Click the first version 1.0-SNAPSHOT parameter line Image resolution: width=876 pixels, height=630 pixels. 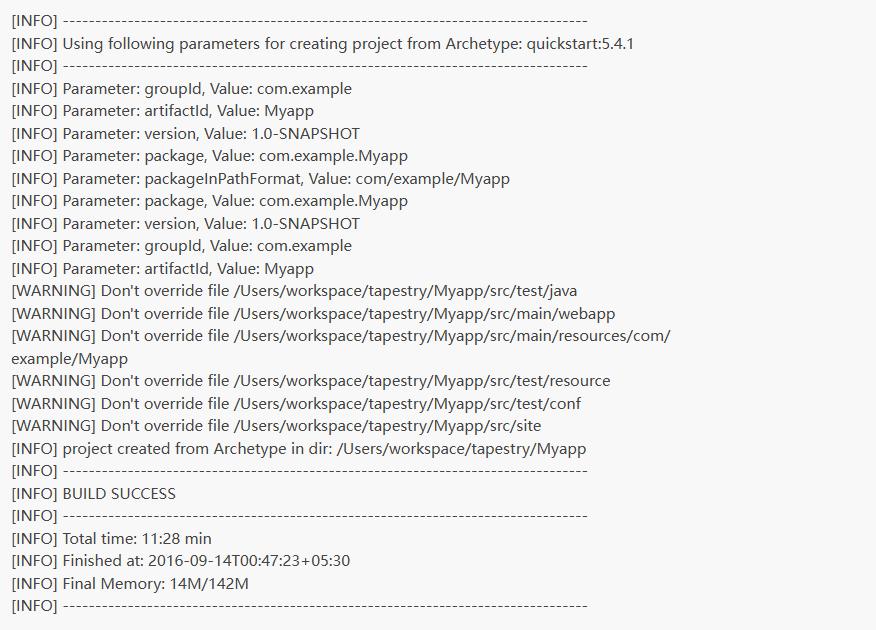[185, 133]
